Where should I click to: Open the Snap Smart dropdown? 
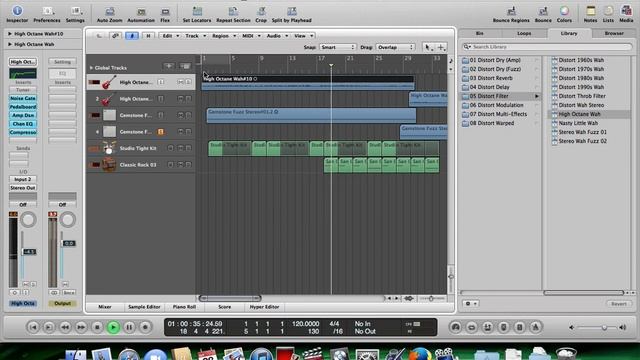338,47
